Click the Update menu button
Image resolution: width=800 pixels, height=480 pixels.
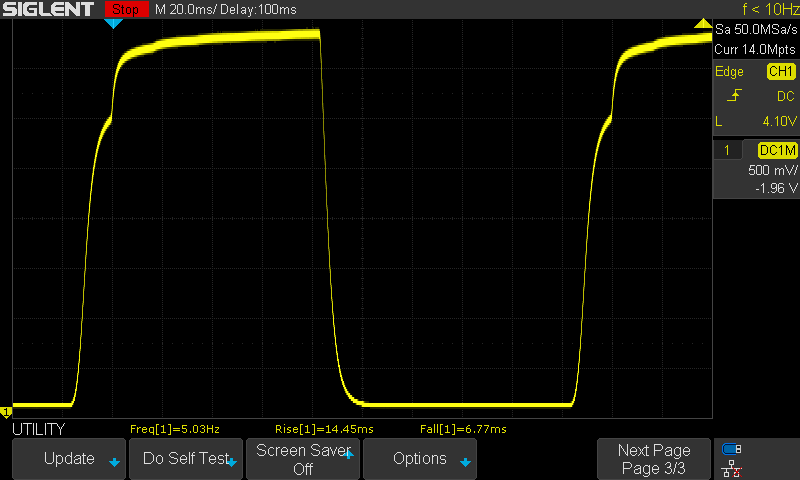click(69, 459)
